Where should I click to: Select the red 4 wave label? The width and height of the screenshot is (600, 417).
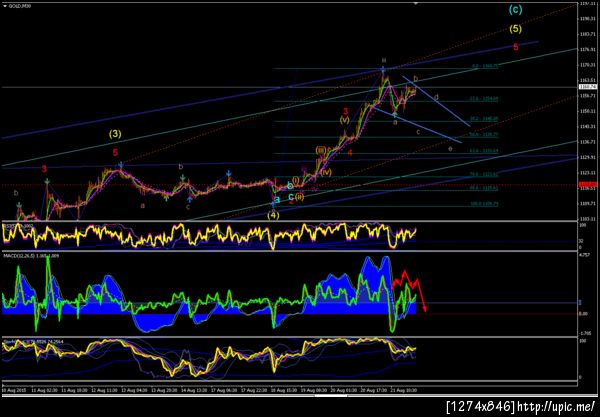tap(350, 153)
